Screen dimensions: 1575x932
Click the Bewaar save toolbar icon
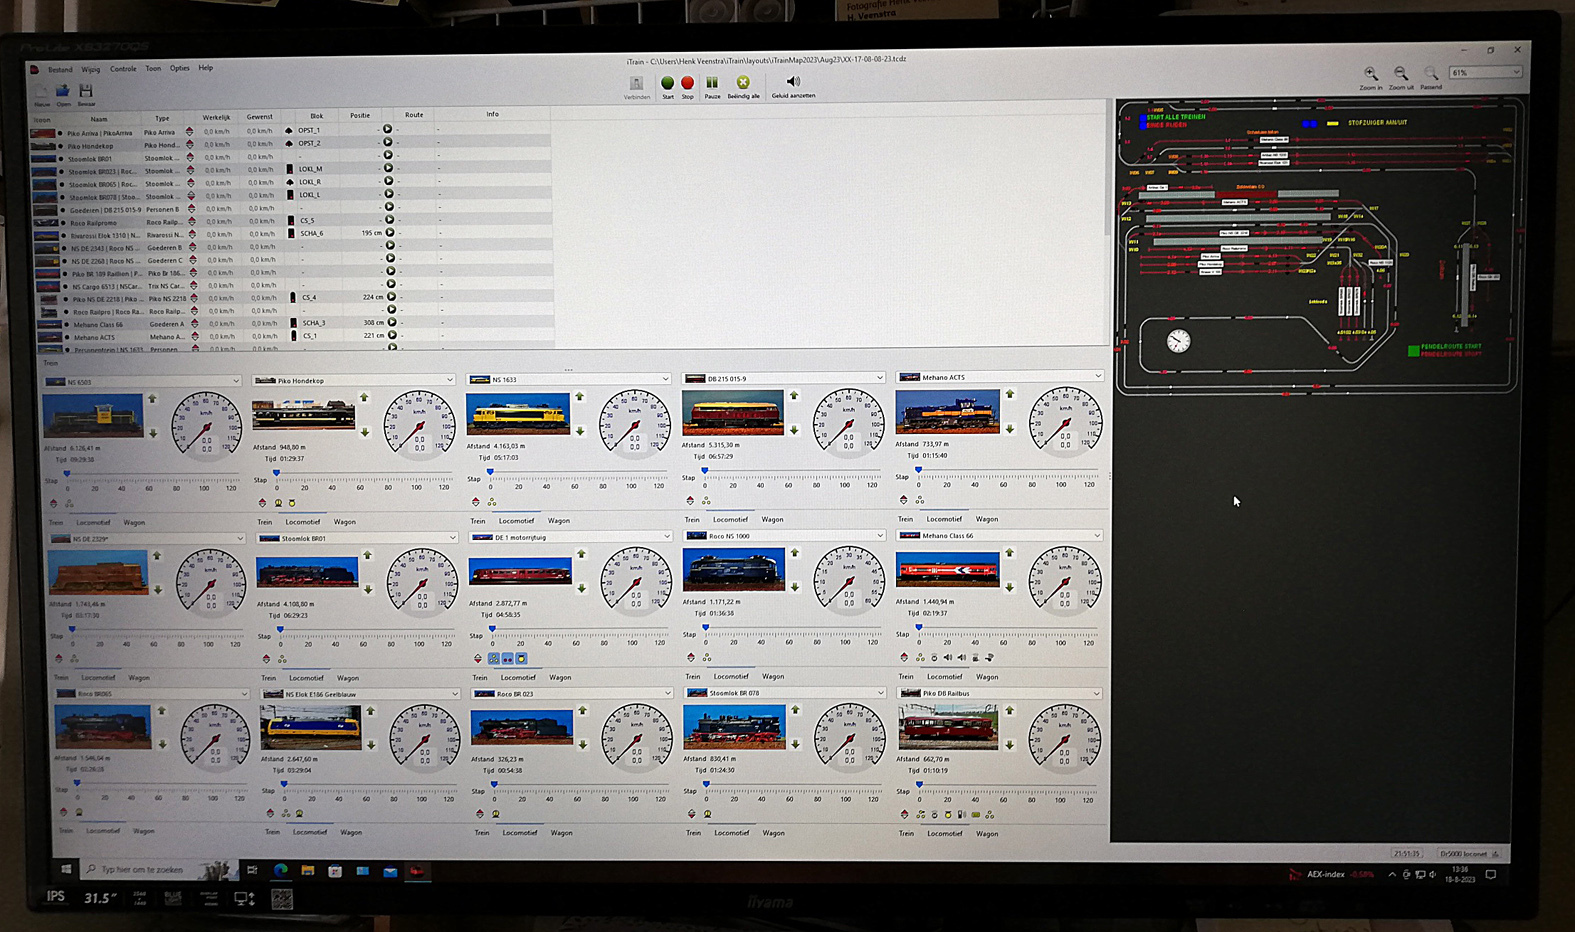tap(86, 91)
